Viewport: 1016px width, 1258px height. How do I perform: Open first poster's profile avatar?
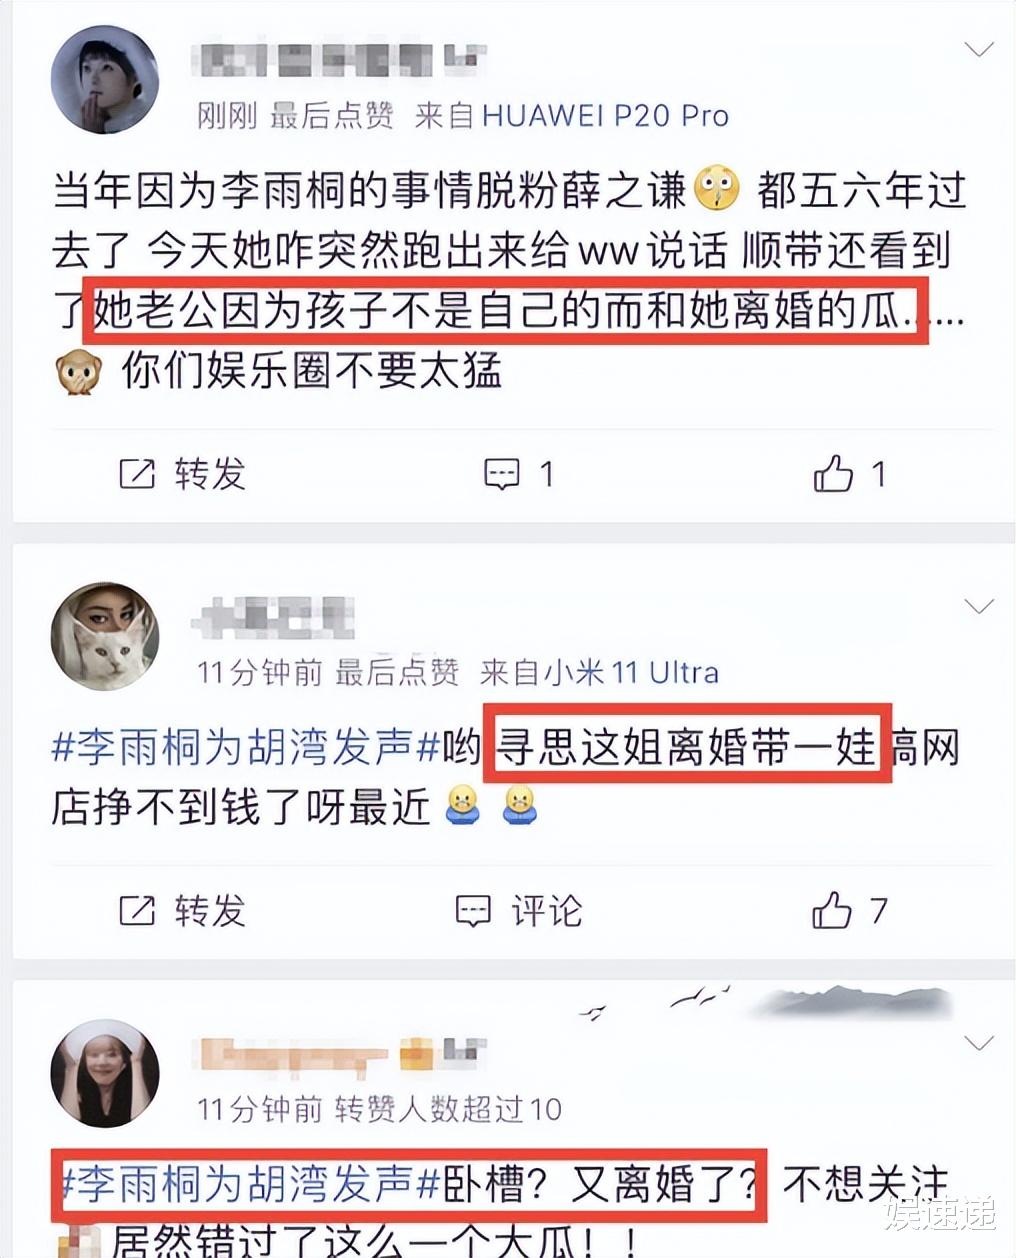[x=105, y=81]
